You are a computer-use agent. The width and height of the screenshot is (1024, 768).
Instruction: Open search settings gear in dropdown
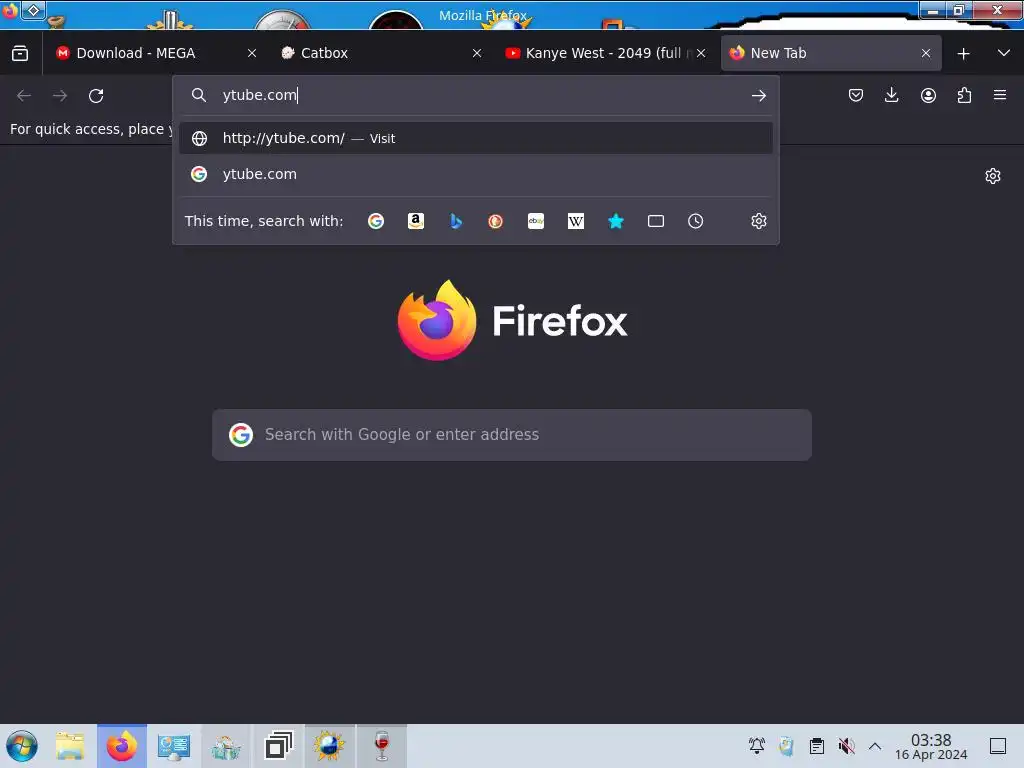pyautogui.click(x=758, y=221)
